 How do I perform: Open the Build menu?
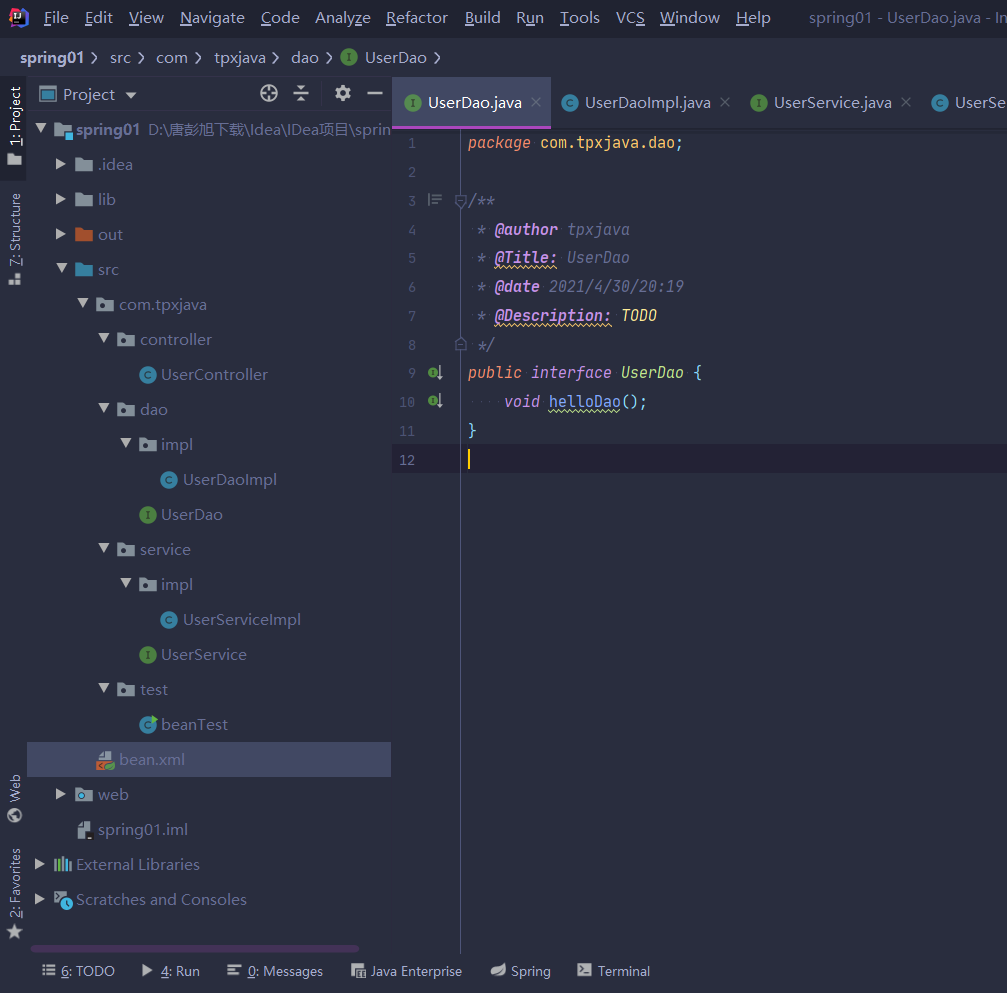[482, 18]
